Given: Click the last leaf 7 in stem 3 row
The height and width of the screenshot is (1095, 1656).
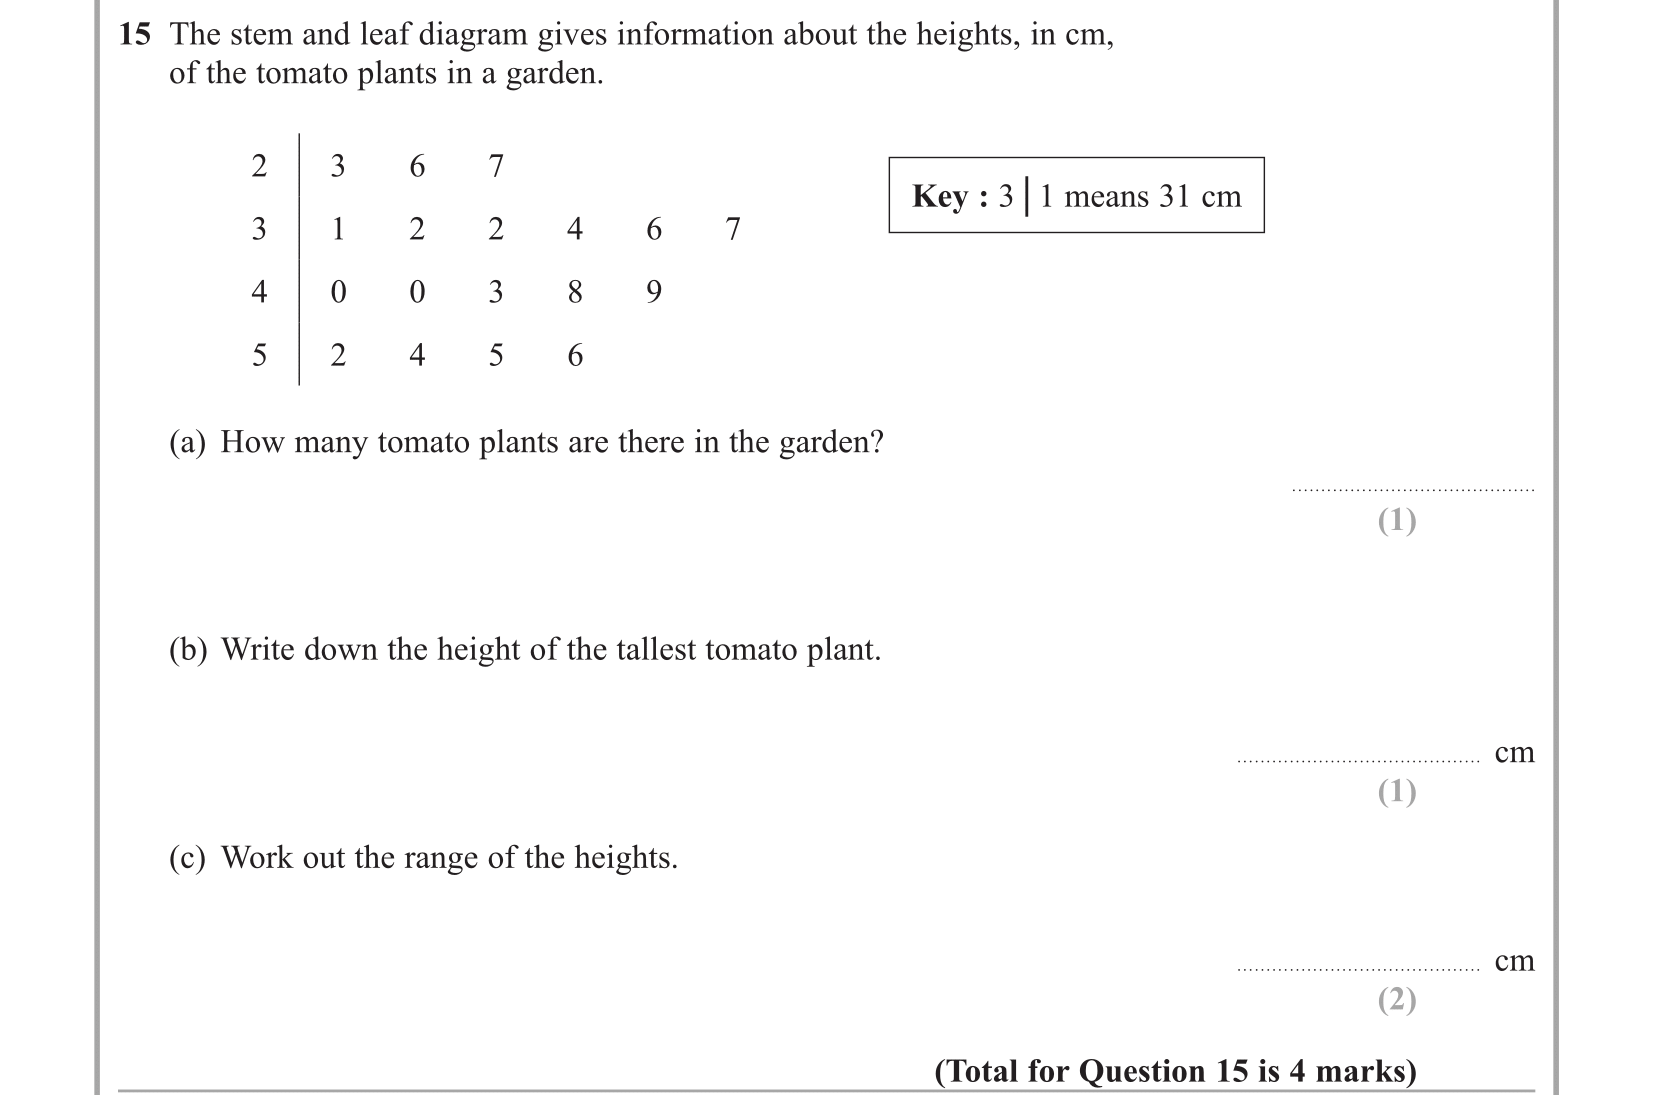Looking at the screenshot, I should 733,229.
